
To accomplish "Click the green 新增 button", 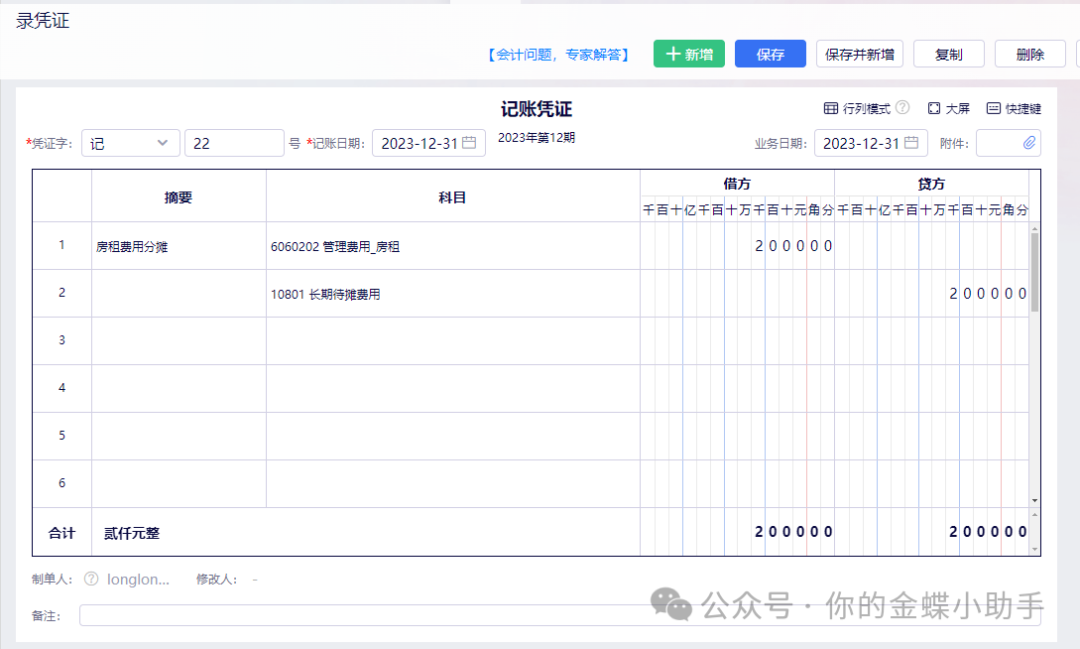I will (x=688, y=54).
